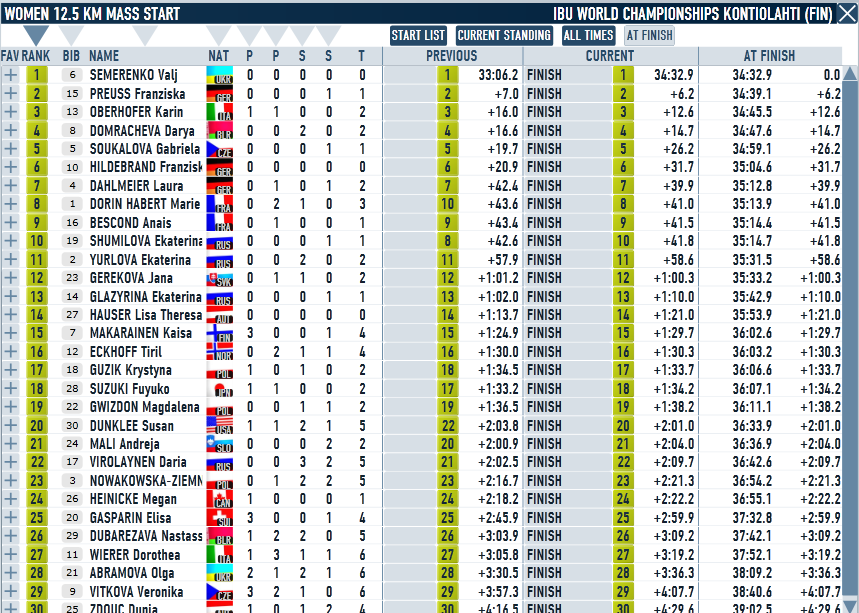
Task: Add HEINICKE Megan to favorites
Action: point(10,499)
